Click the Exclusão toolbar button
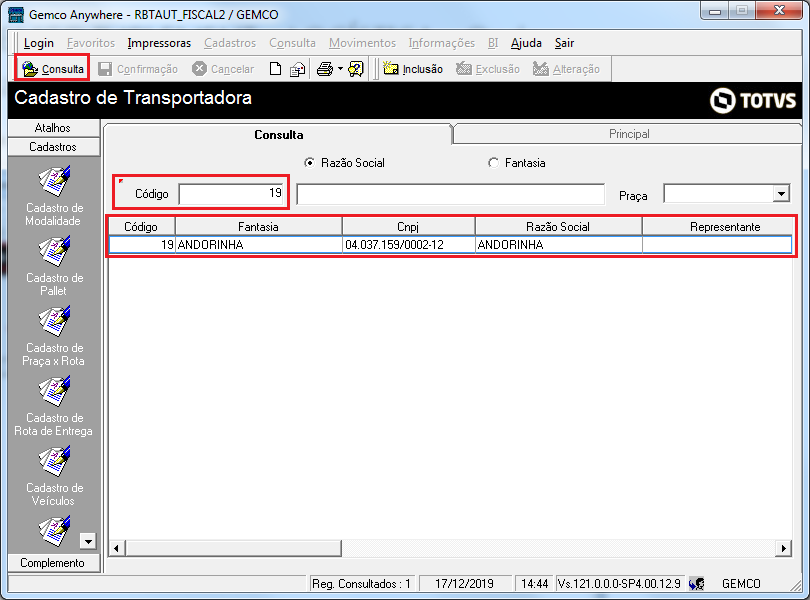Screen dimensions: 810x600 (488, 69)
